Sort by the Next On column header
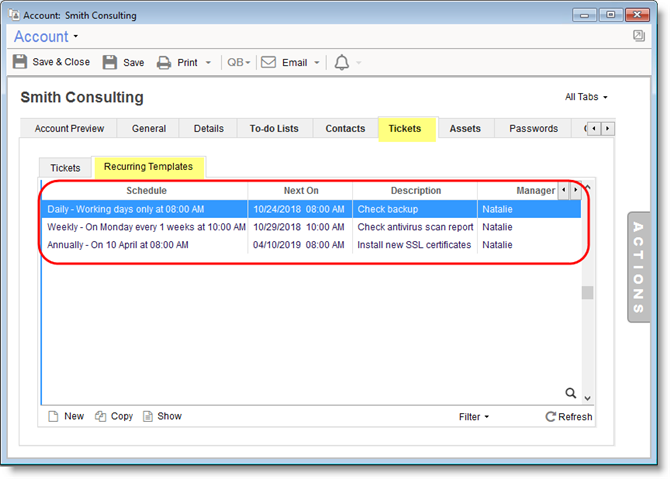The image size is (670, 479). click(x=300, y=190)
